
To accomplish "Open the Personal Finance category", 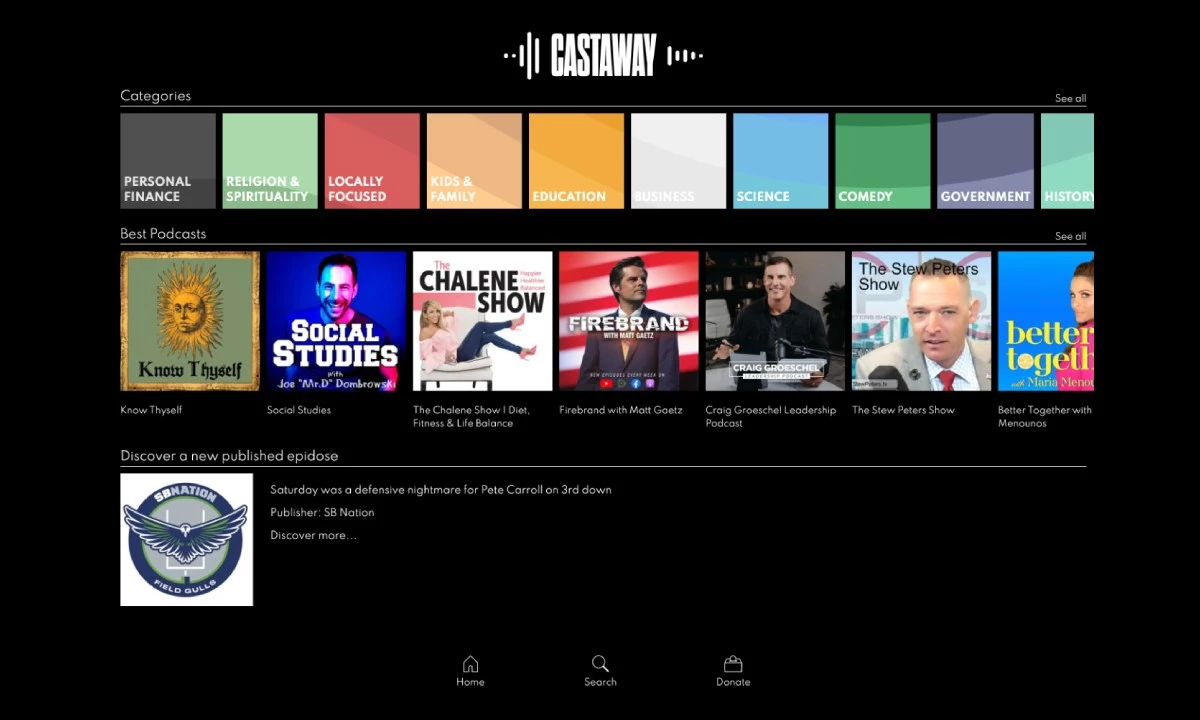I will (168, 161).
